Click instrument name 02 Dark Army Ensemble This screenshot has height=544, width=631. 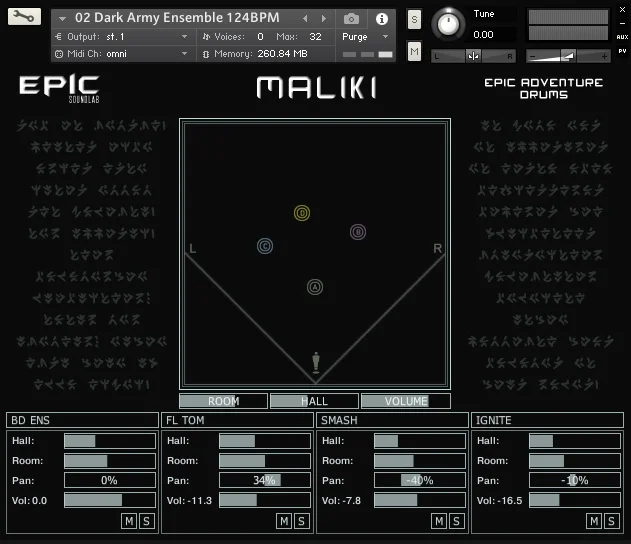[177, 18]
